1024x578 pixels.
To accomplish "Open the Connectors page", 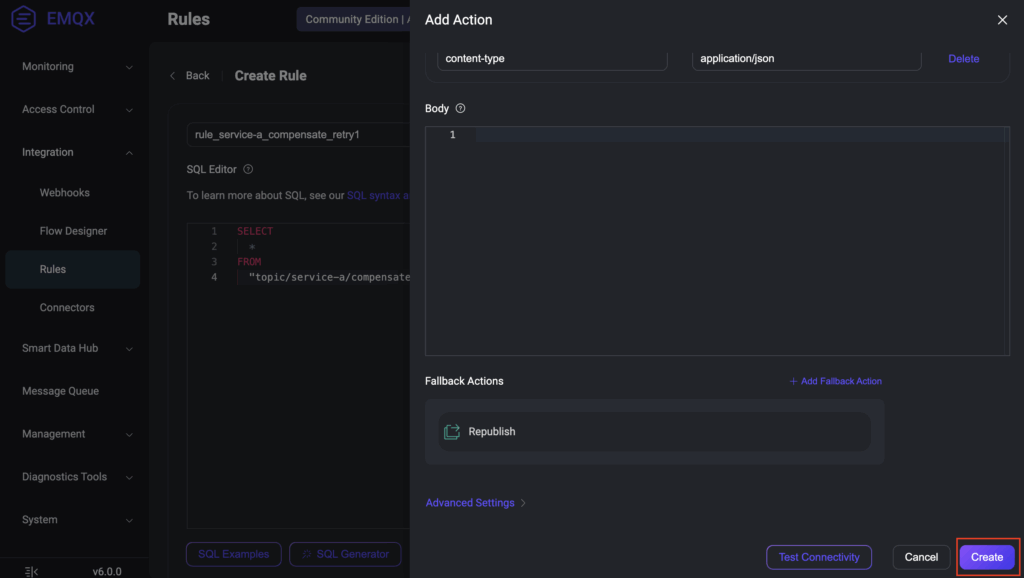I will click(x=67, y=308).
